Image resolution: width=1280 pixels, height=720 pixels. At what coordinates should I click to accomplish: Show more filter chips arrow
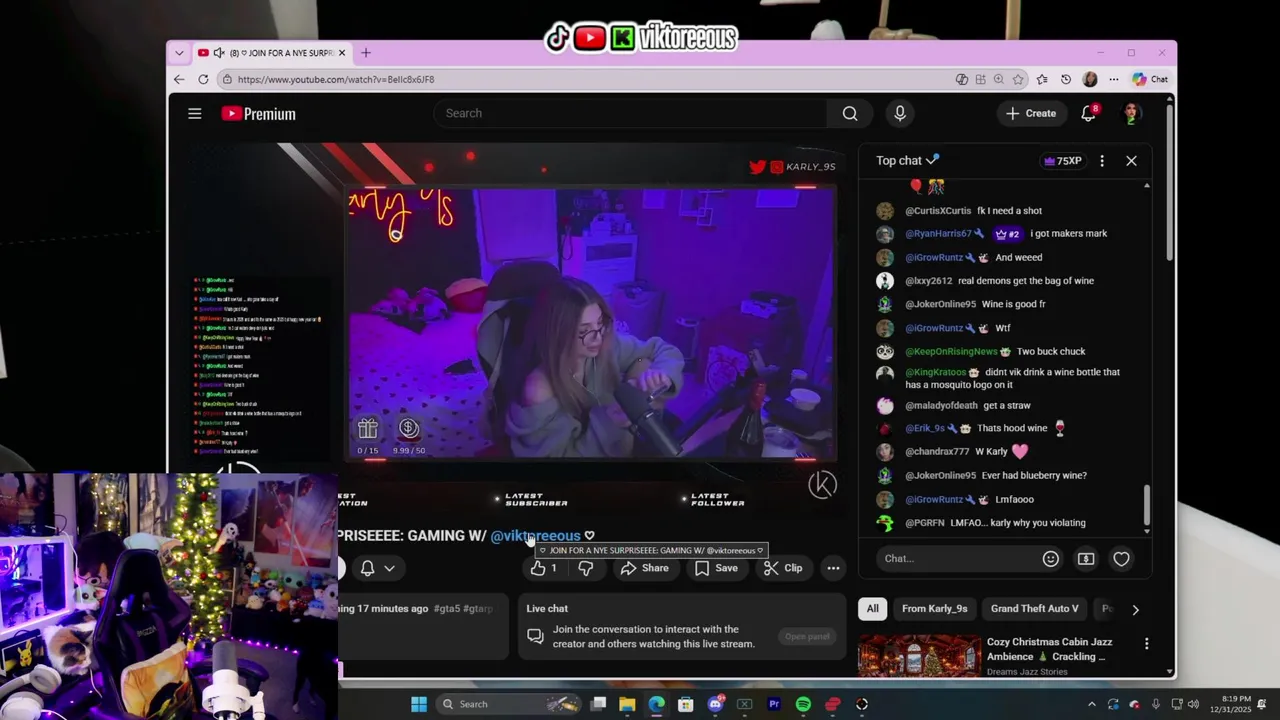[1135, 609]
